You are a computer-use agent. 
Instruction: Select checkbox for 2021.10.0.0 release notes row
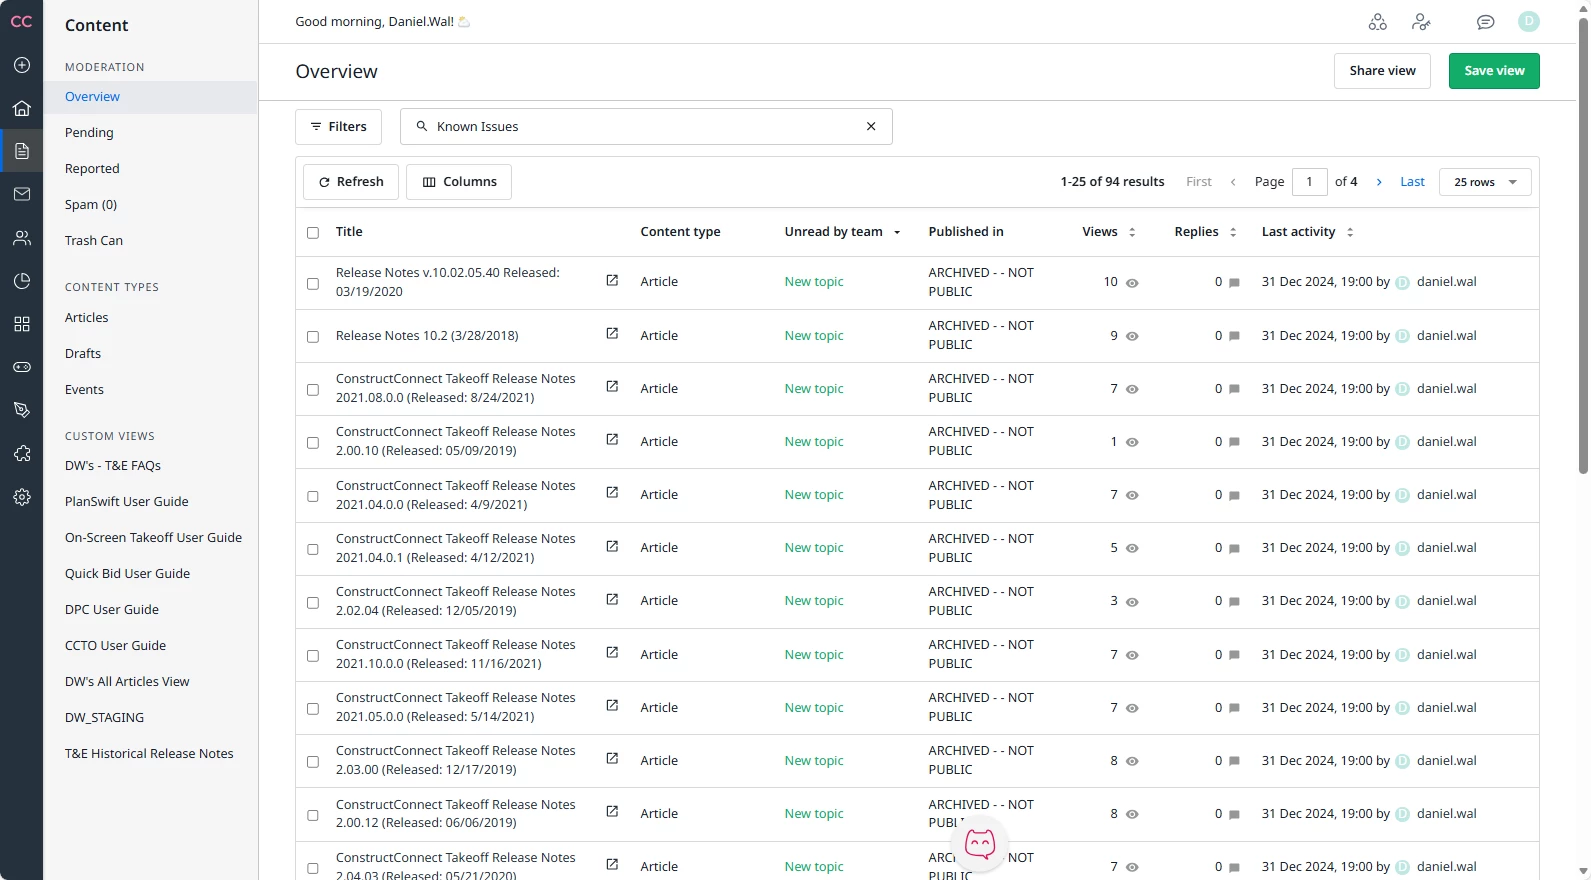[313, 656]
